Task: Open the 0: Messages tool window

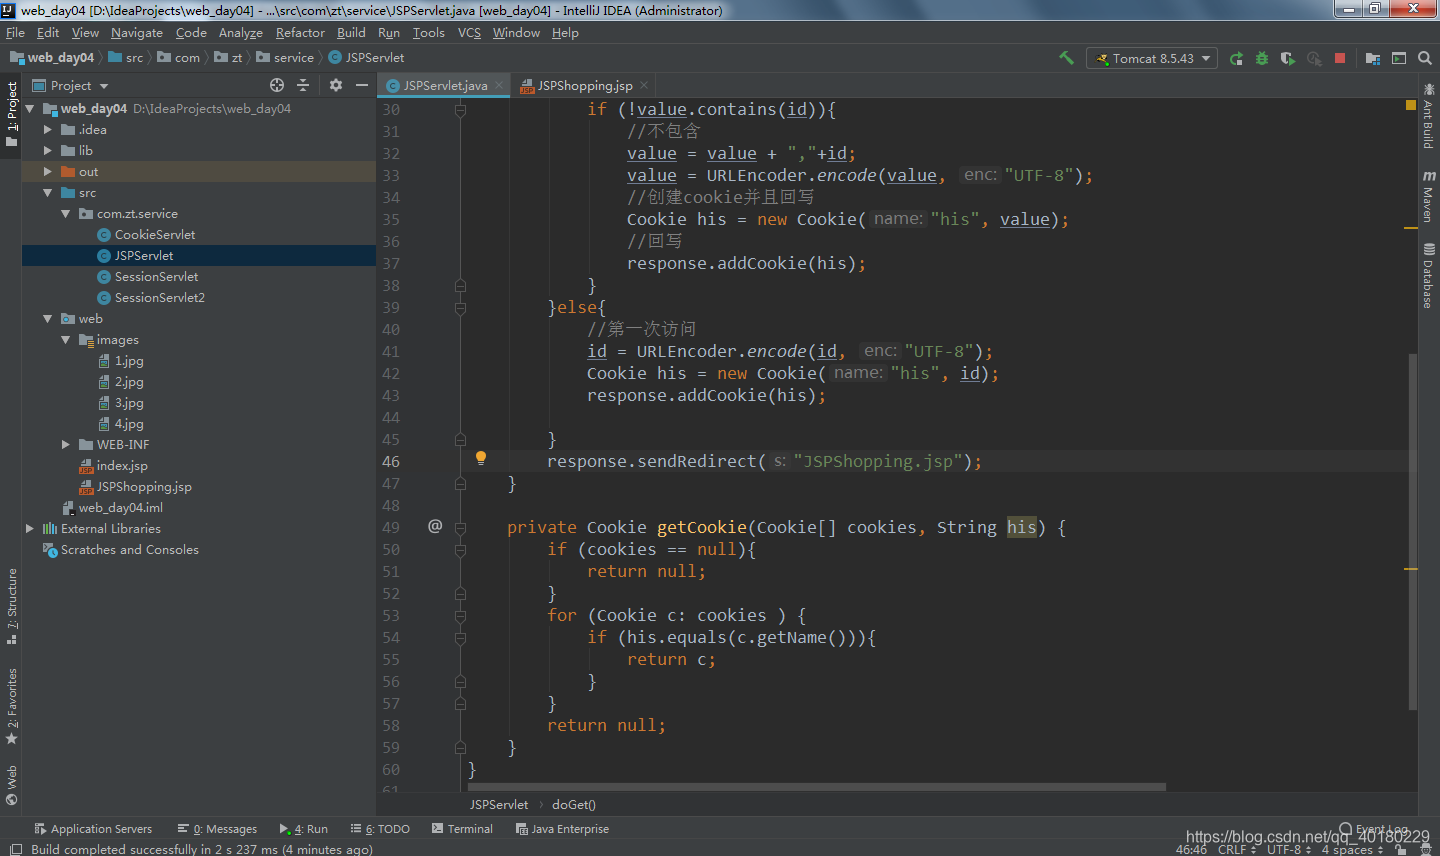Action: coord(217,828)
